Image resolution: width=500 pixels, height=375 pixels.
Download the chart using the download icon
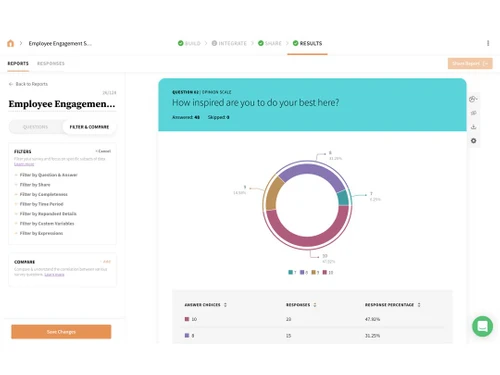click(x=473, y=127)
